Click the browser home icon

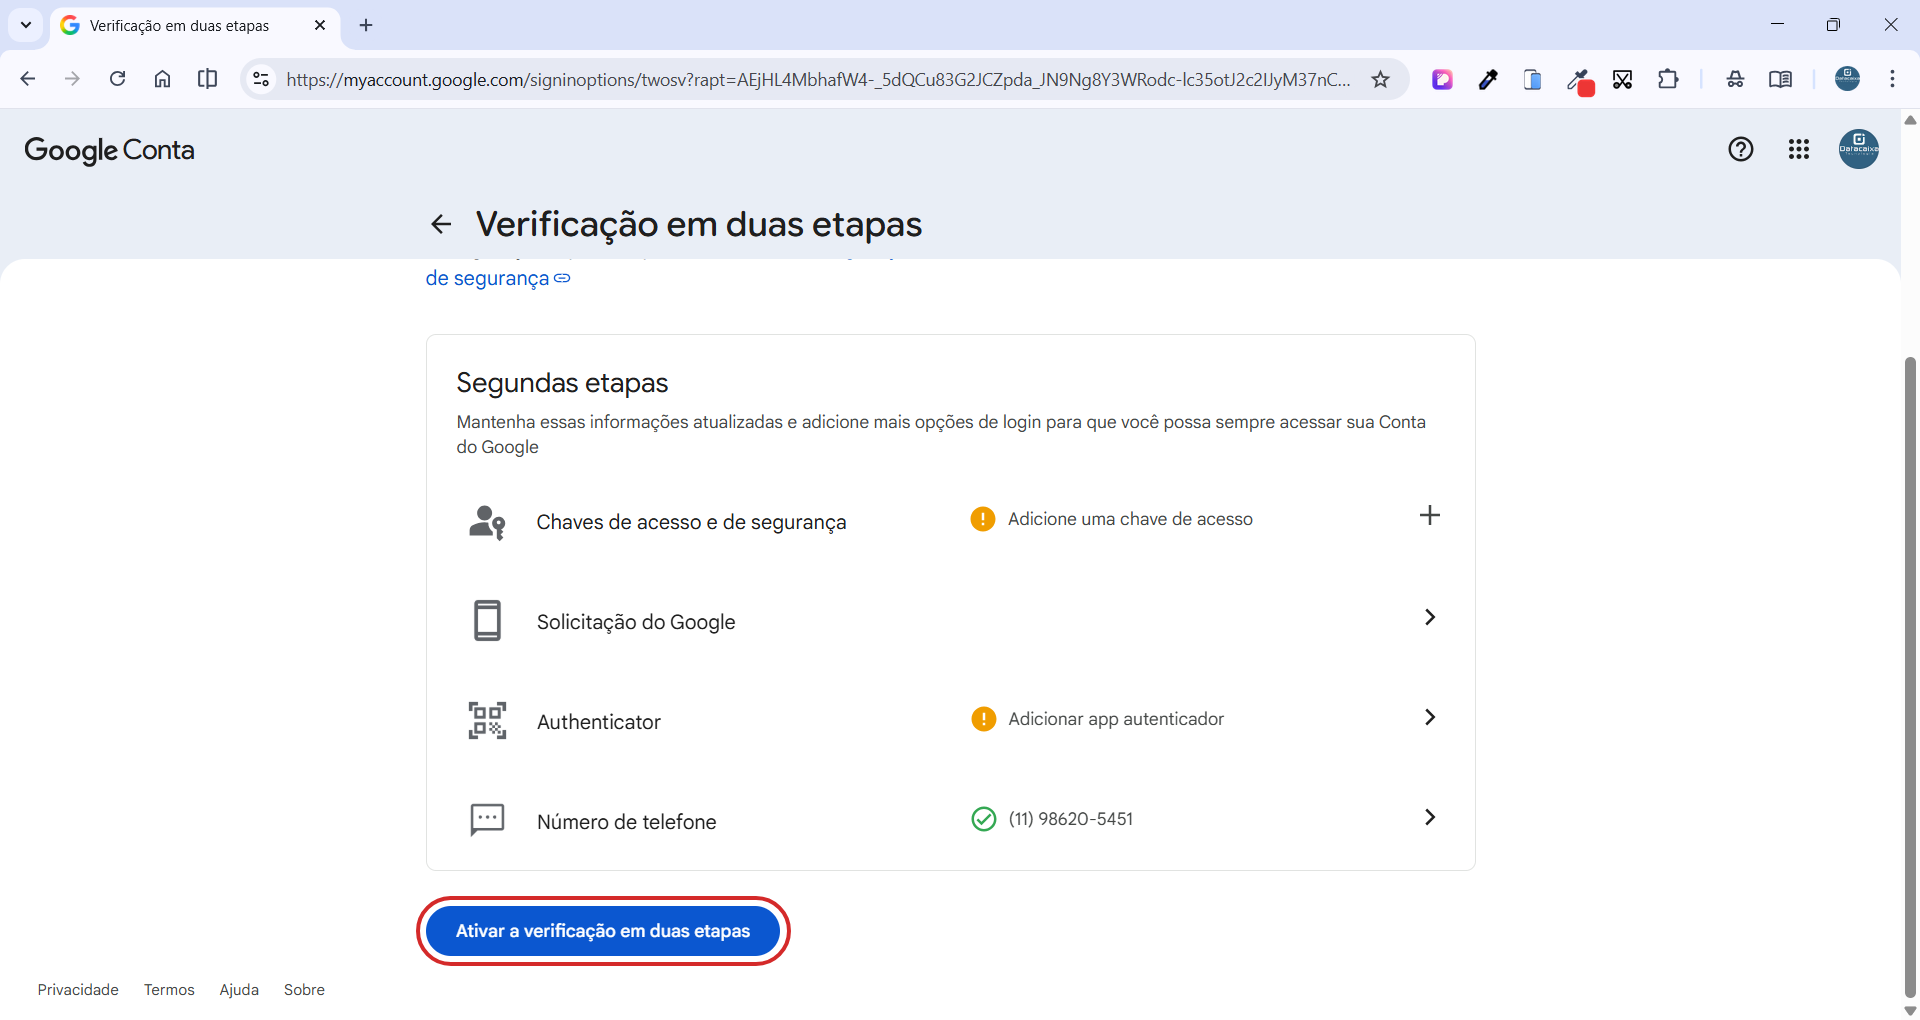[162, 79]
